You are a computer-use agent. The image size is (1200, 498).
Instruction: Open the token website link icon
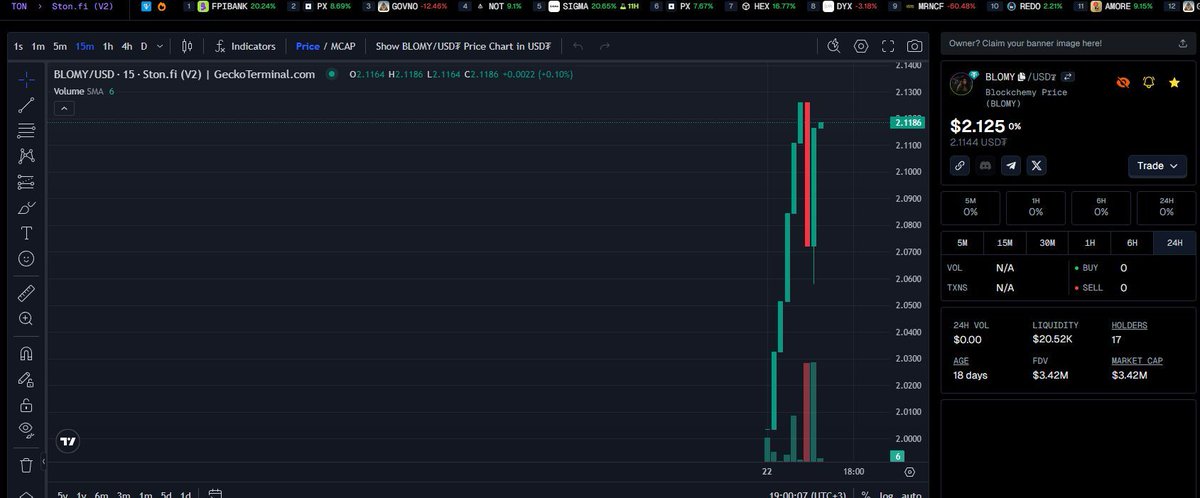point(959,166)
